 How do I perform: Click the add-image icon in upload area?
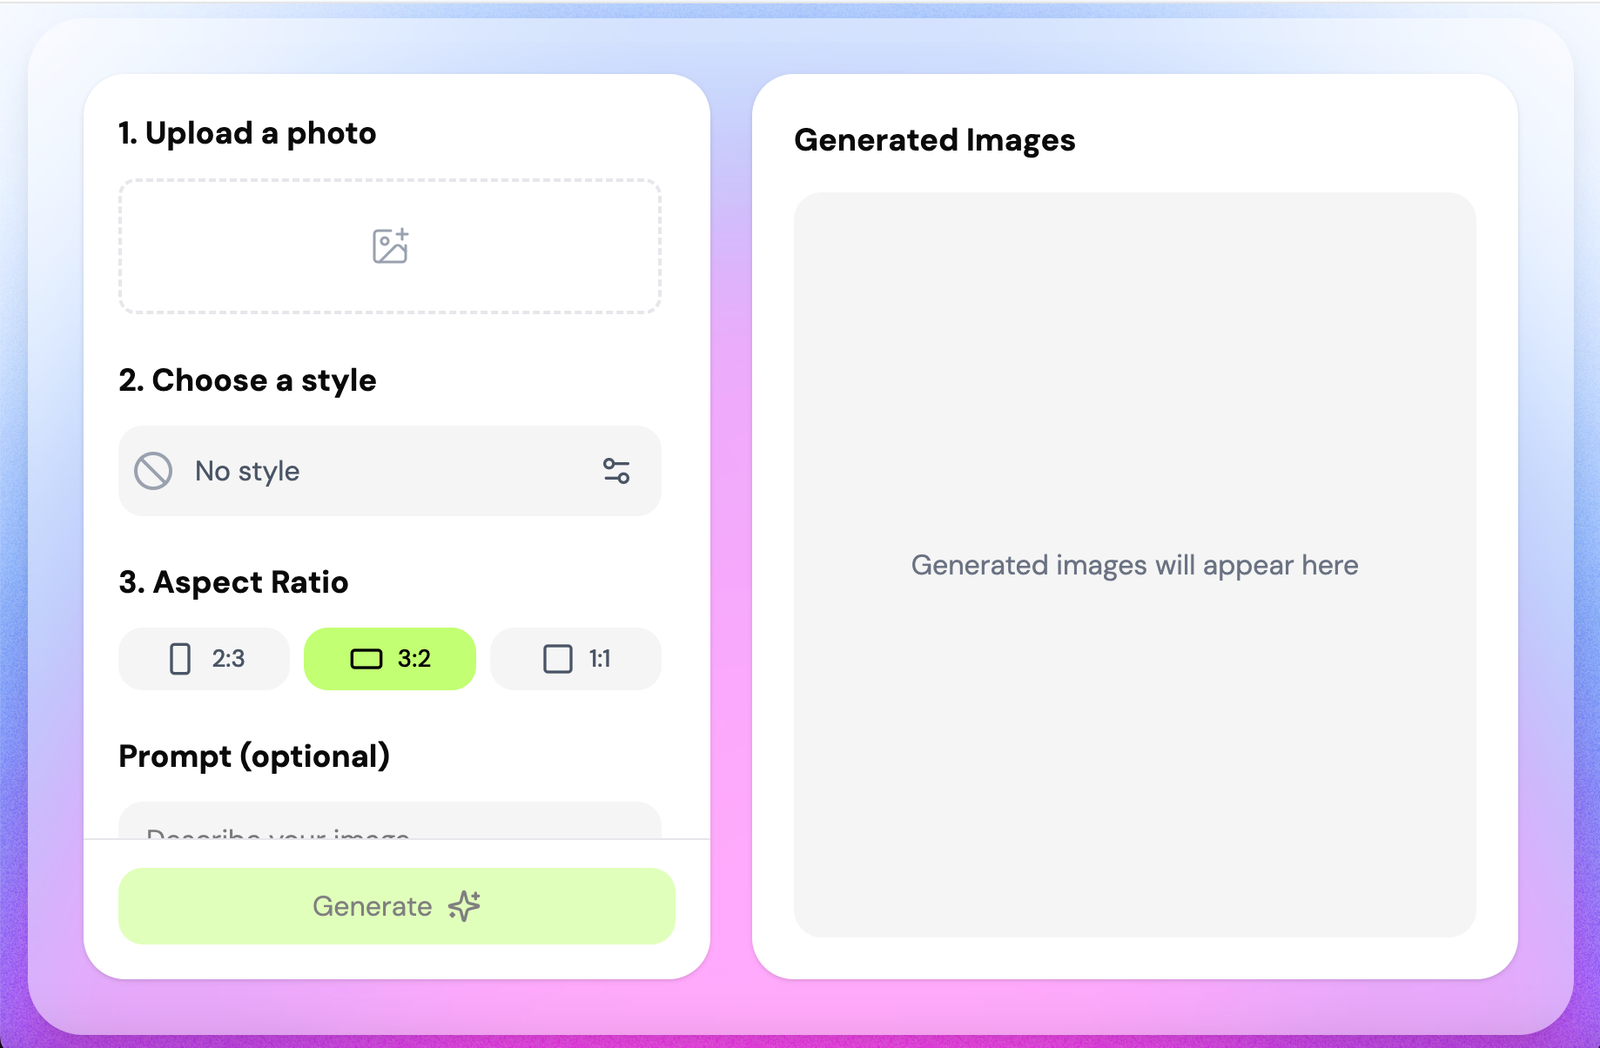pyautogui.click(x=390, y=246)
